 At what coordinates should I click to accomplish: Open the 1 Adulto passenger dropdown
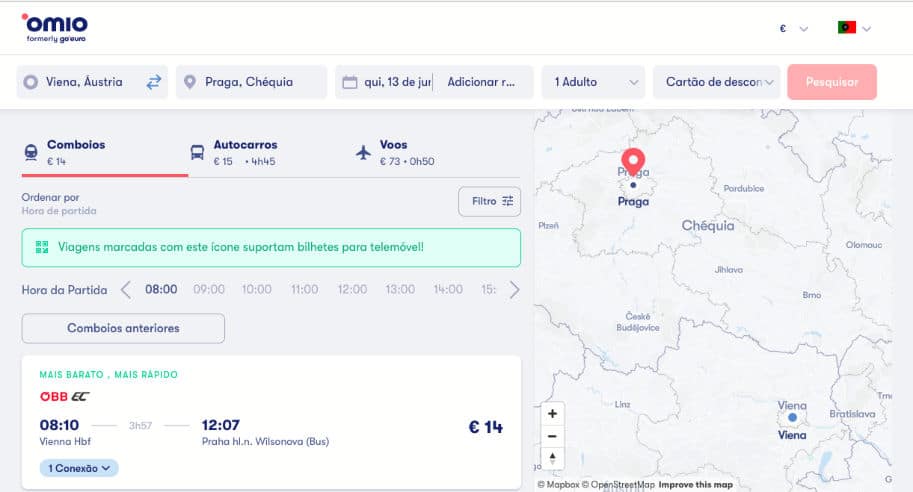(593, 82)
